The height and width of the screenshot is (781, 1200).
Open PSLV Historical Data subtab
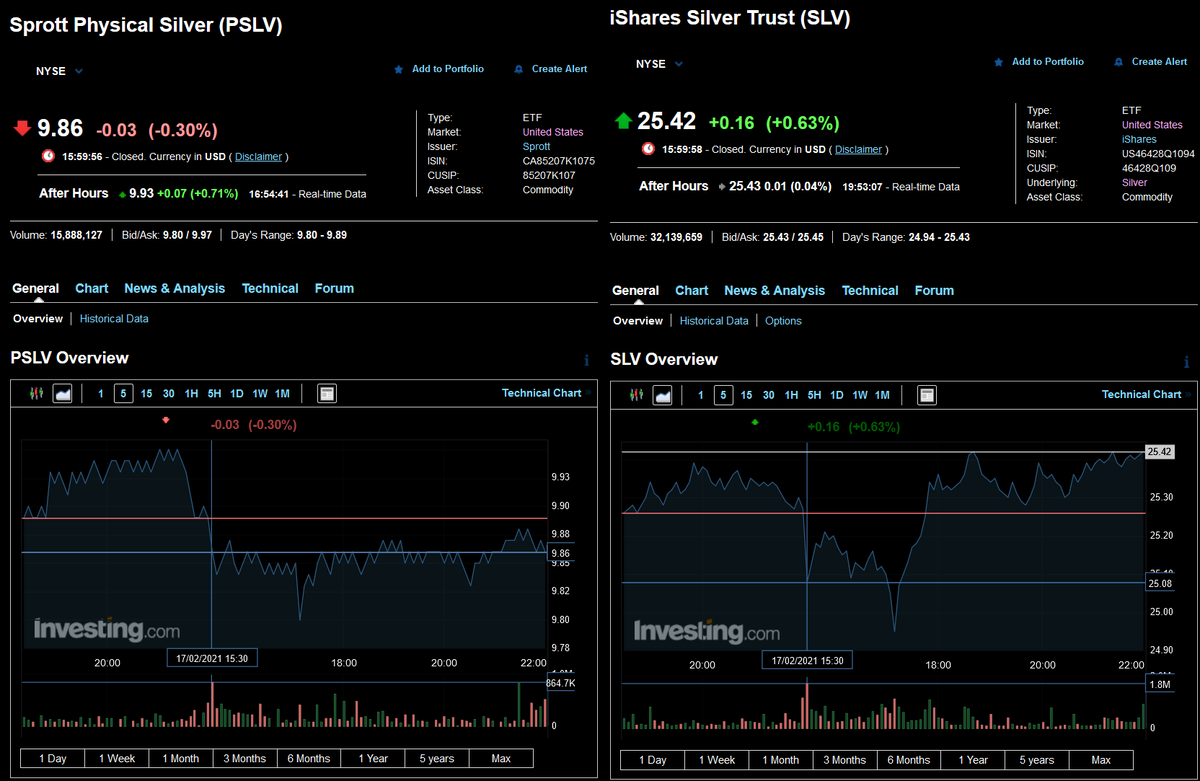click(x=114, y=319)
